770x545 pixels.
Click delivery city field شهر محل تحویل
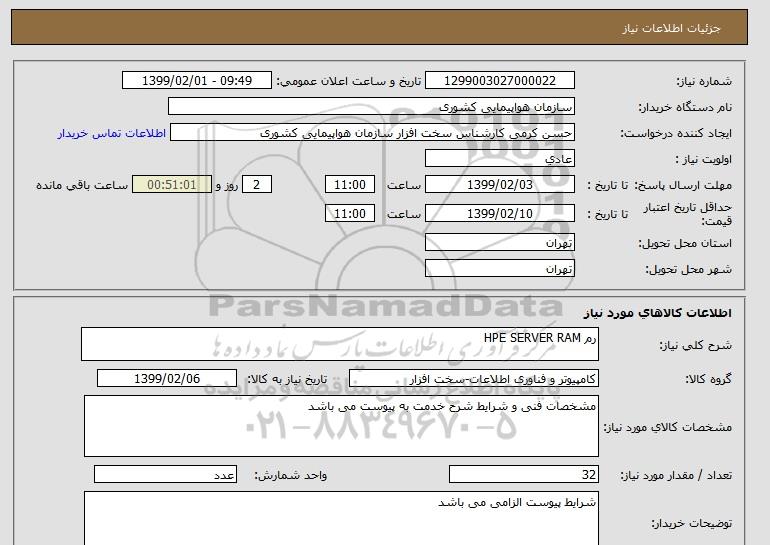pos(499,269)
